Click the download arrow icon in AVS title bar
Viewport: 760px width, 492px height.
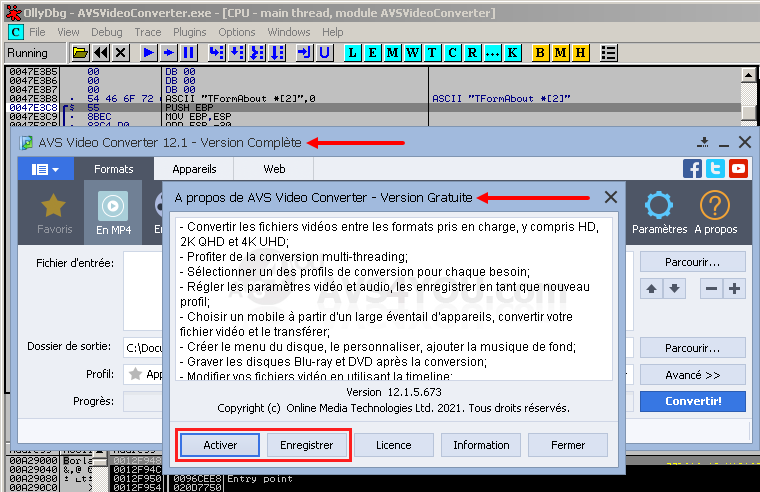pyautogui.click(x=703, y=143)
